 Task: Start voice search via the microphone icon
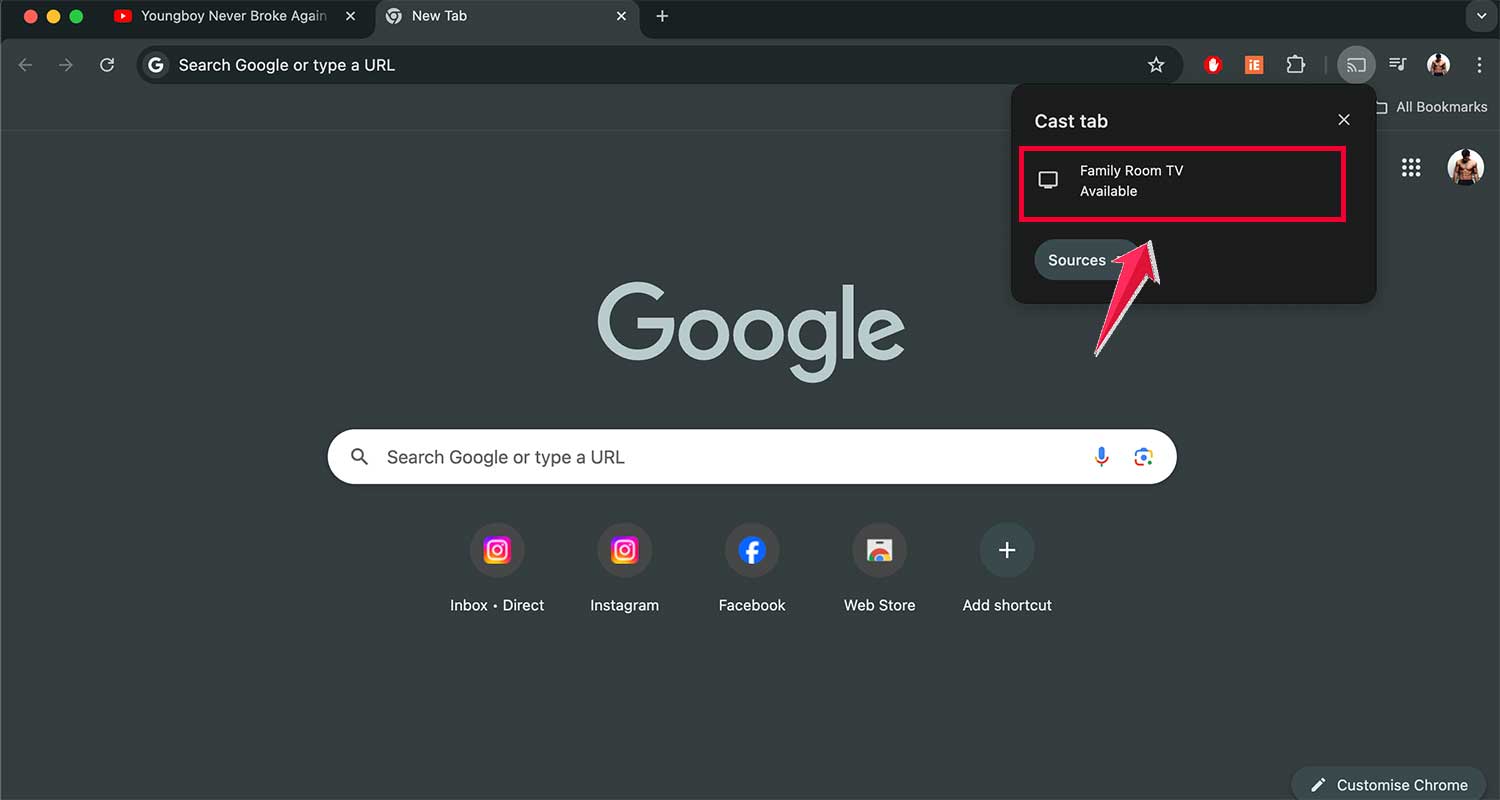(x=1102, y=456)
